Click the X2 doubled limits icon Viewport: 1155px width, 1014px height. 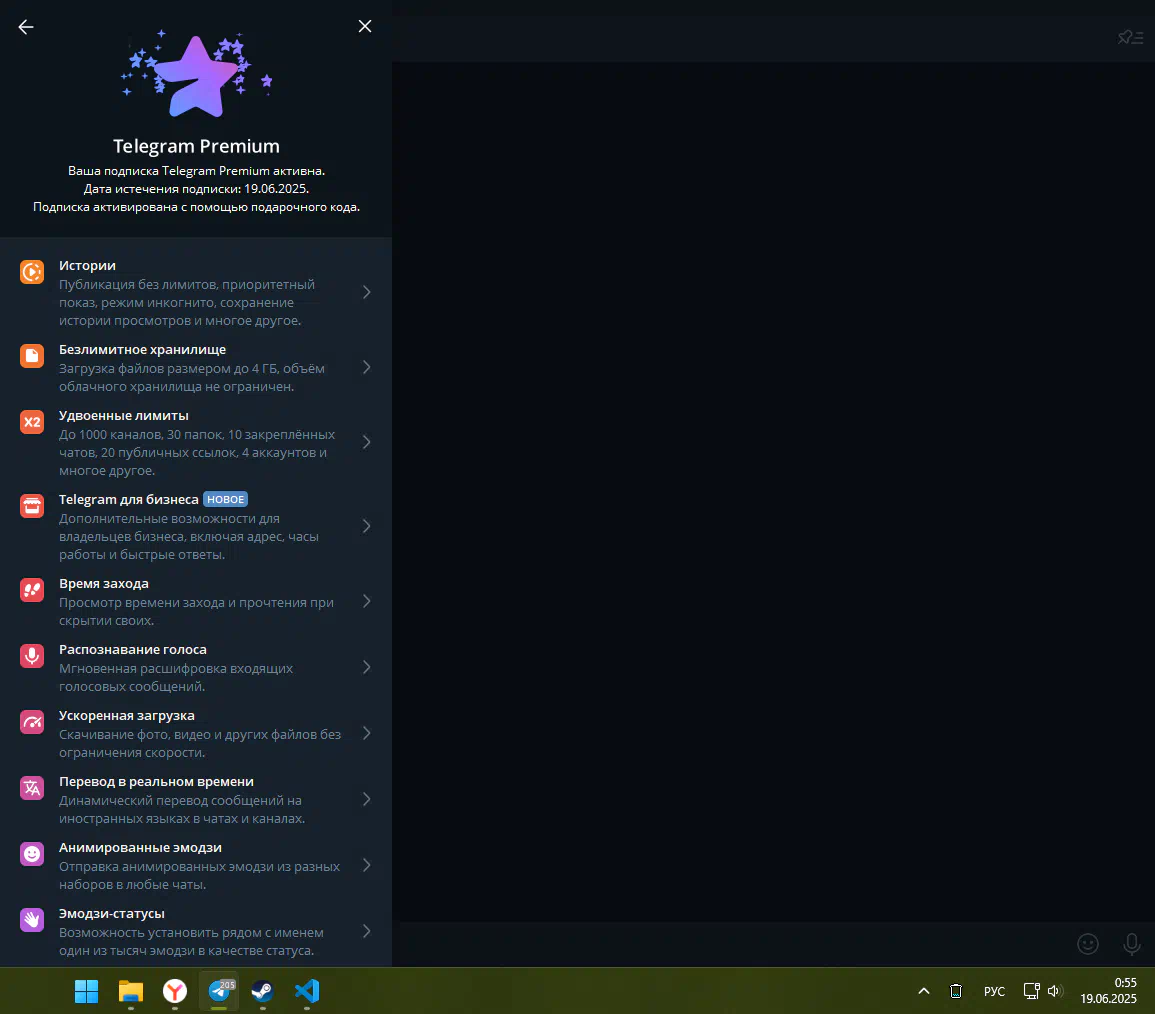click(32, 422)
